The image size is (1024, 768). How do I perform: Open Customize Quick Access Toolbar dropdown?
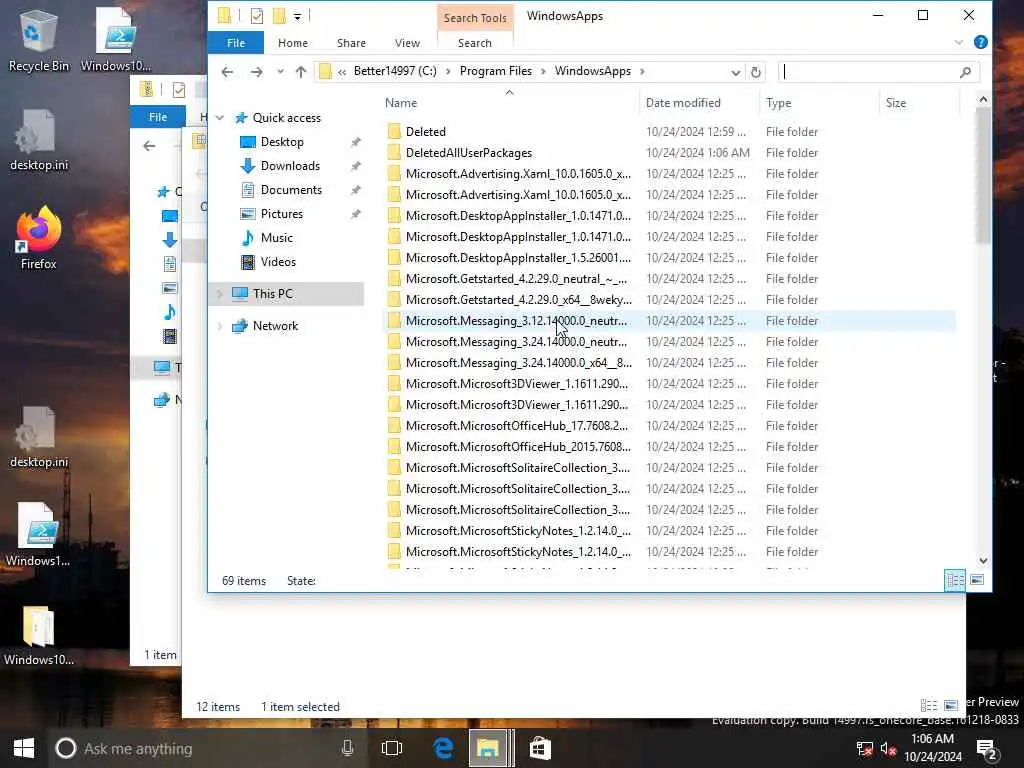[297, 16]
